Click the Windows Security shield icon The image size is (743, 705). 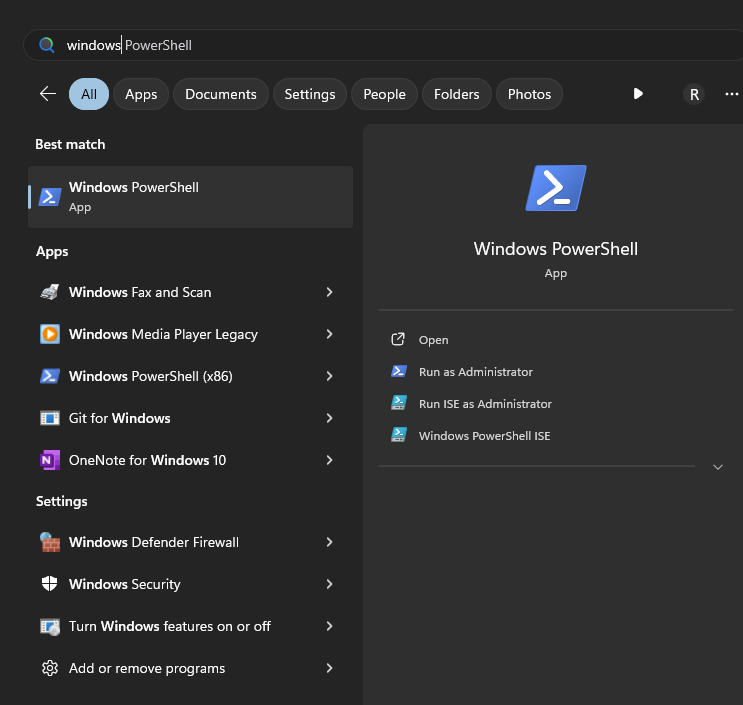coord(50,584)
